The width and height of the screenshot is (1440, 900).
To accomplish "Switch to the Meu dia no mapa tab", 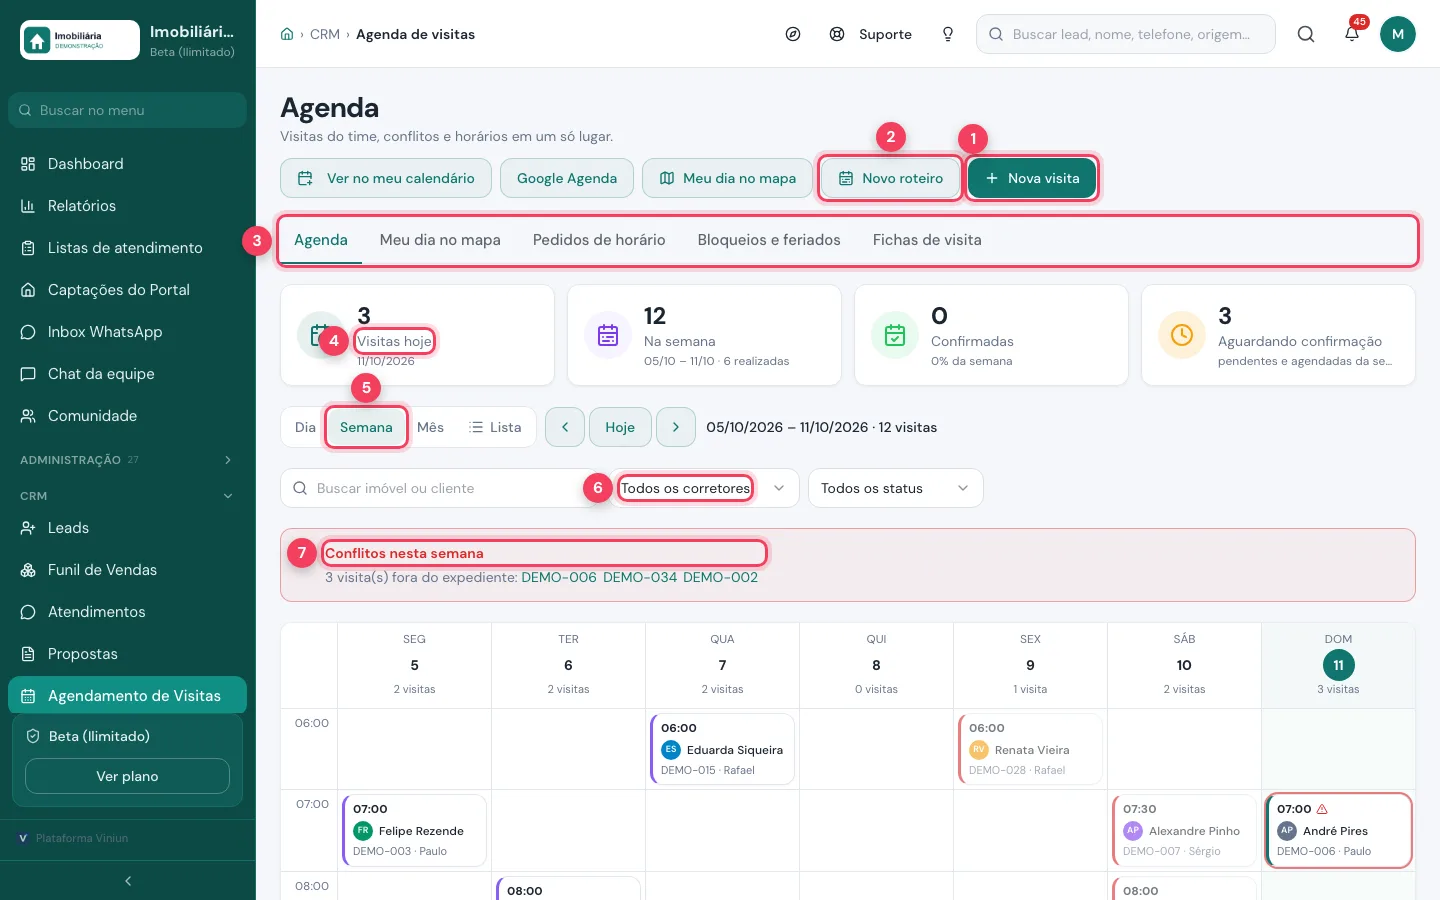I will [440, 240].
